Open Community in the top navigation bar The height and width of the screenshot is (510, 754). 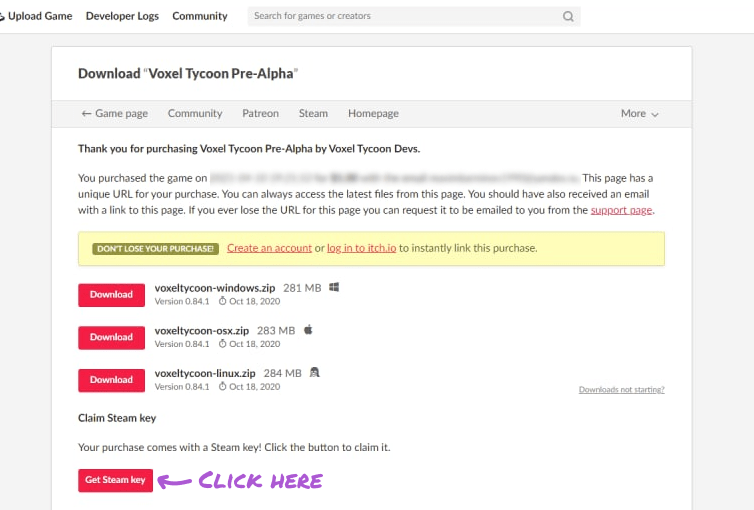[200, 16]
